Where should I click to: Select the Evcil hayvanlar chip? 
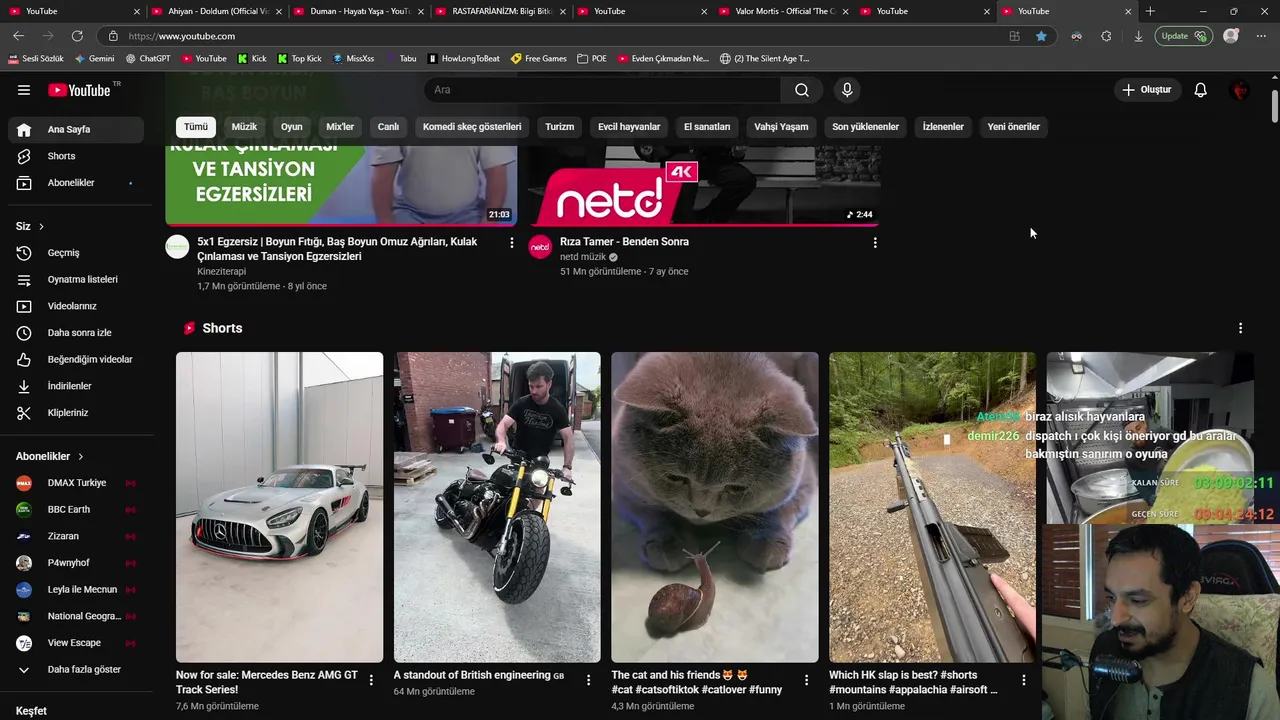tap(629, 127)
